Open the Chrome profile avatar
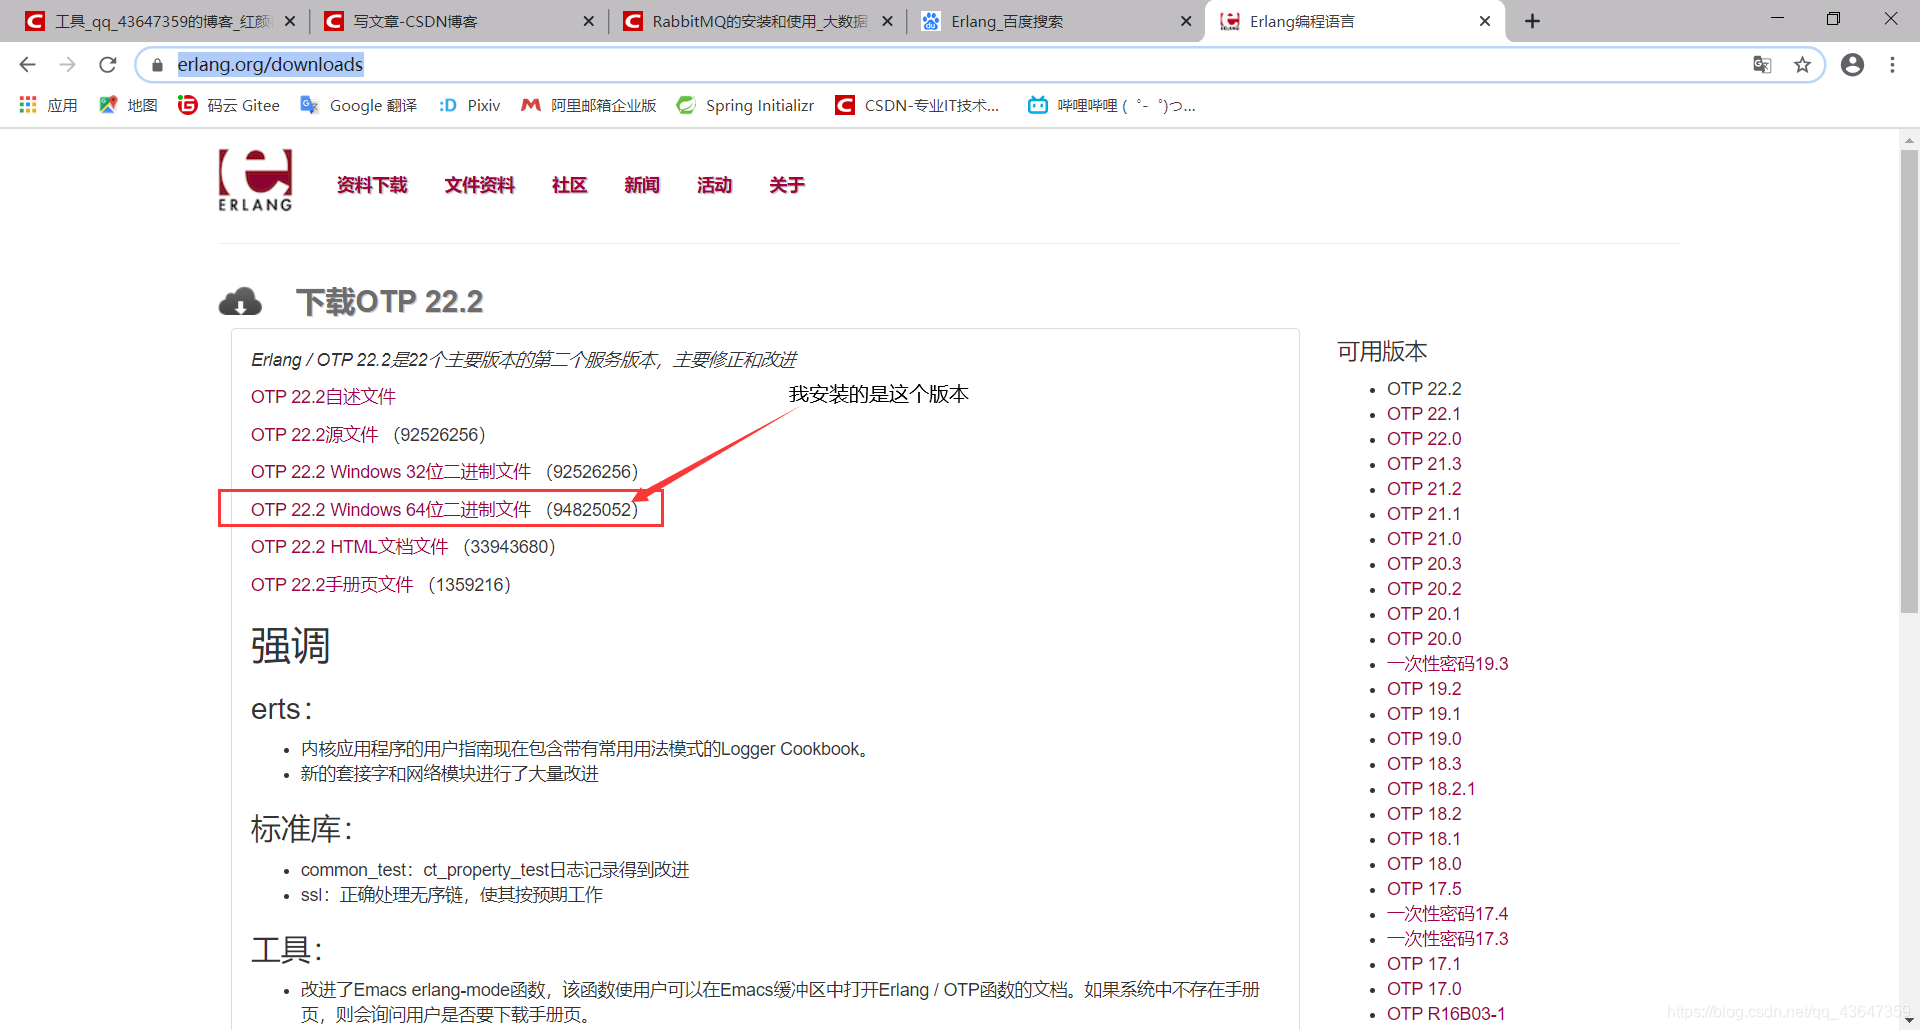Image resolution: width=1920 pixels, height=1030 pixels. [x=1852, y=65]
